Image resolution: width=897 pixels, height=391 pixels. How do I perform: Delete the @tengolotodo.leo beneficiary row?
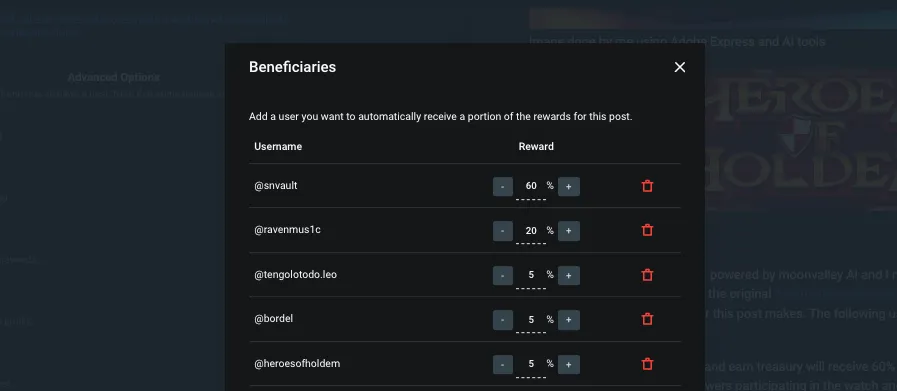coord(647,275)
